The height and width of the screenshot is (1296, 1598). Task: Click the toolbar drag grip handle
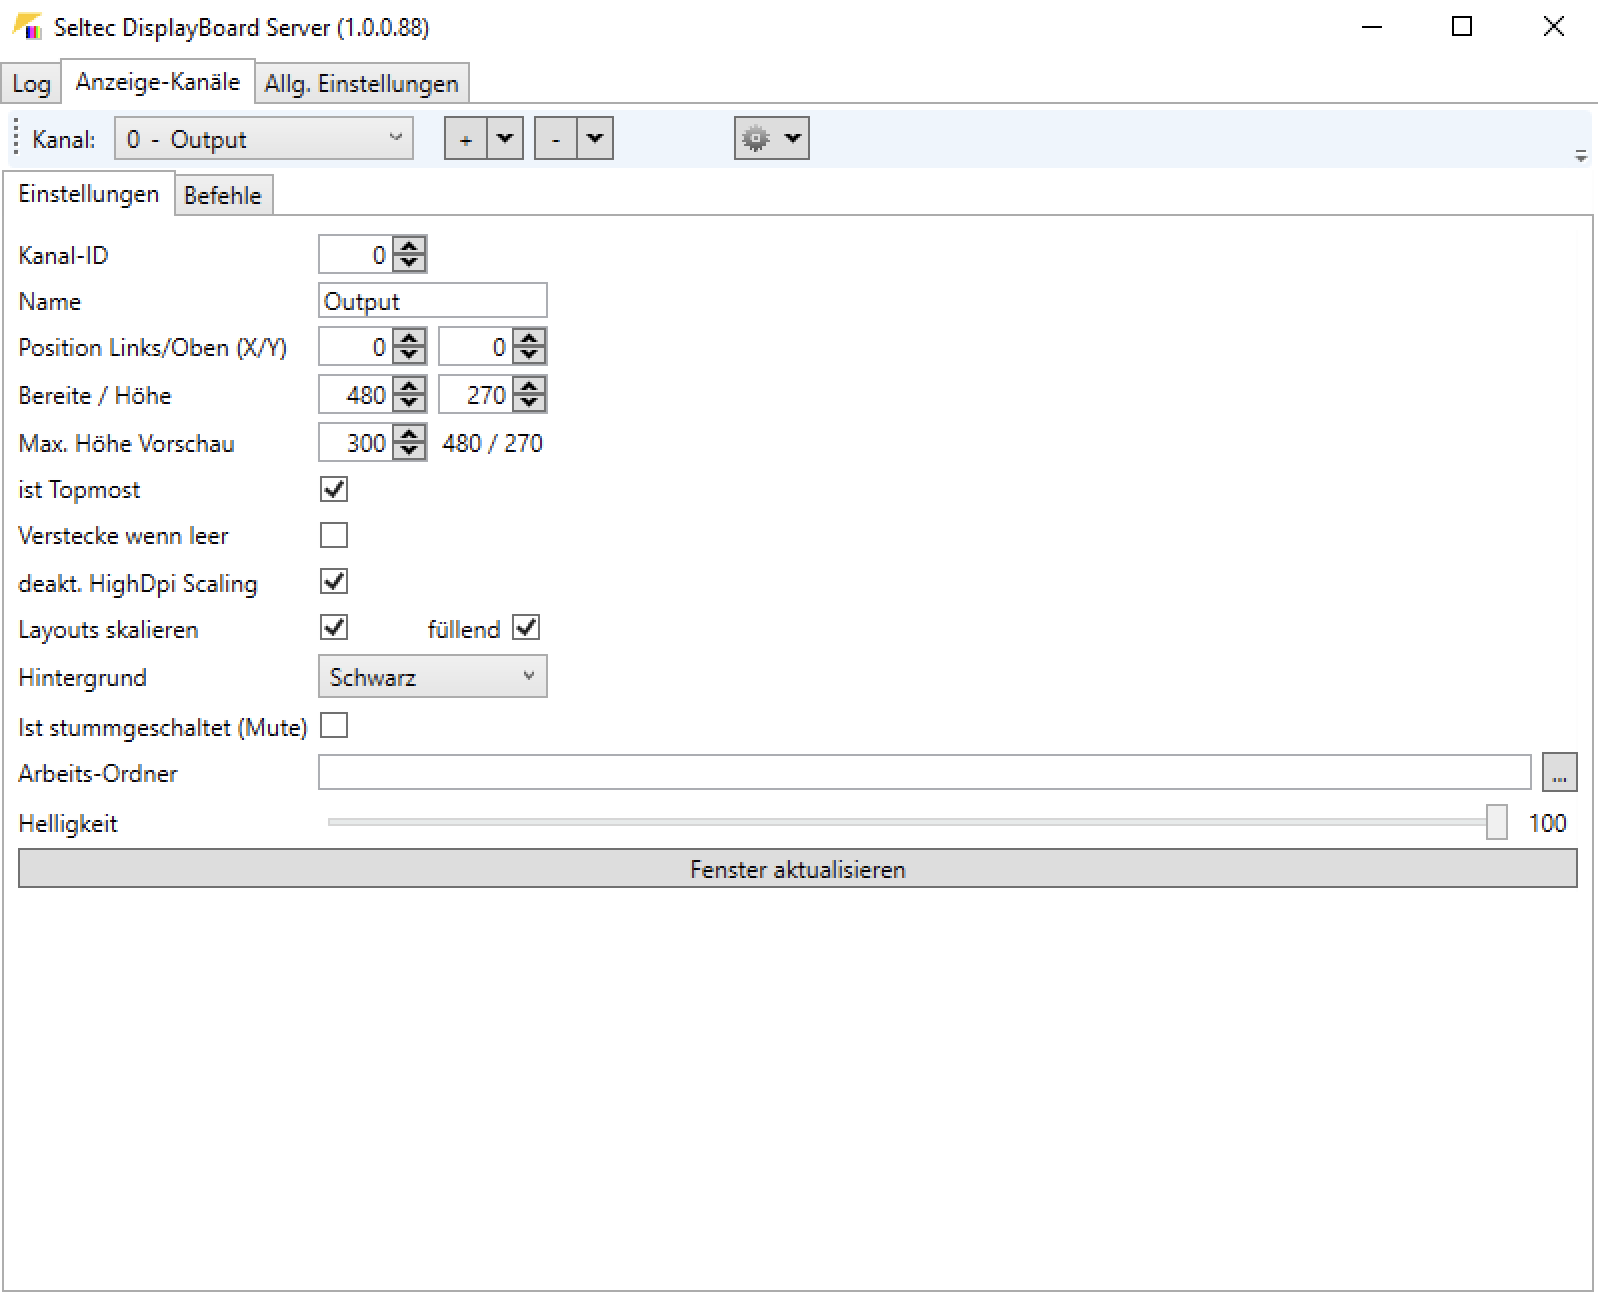click(x=17, y=139)
